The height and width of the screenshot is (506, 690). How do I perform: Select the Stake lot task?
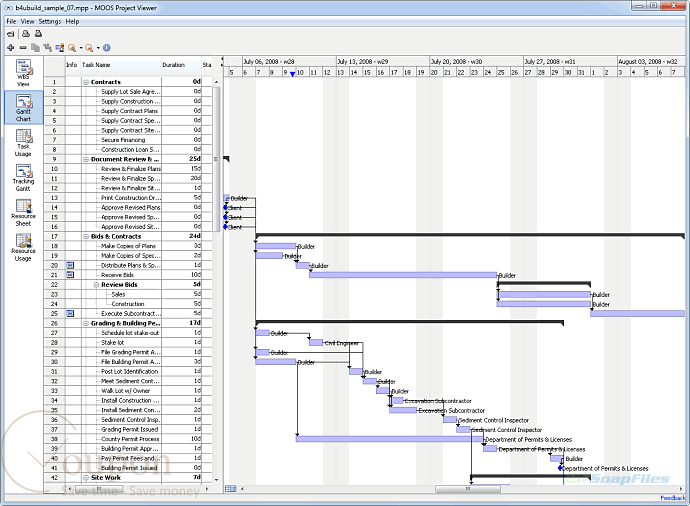(x=113, y=343)
